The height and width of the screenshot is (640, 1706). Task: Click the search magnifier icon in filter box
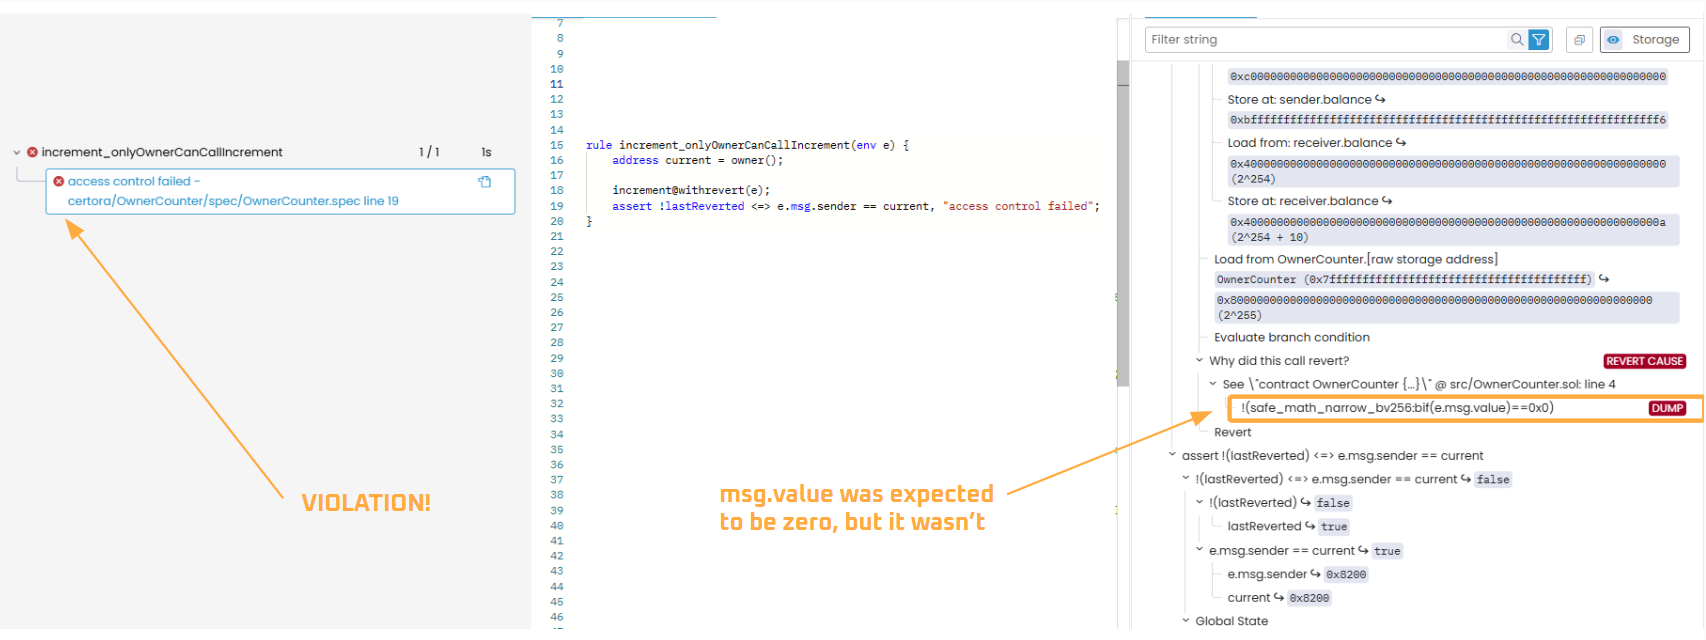[x=1517, y=40]
